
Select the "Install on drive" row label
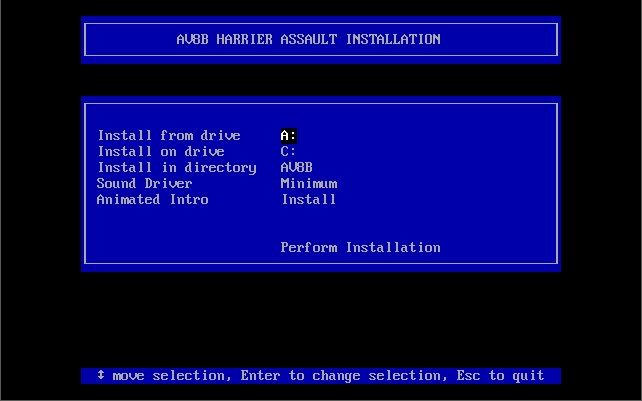(x=160, y=152)
